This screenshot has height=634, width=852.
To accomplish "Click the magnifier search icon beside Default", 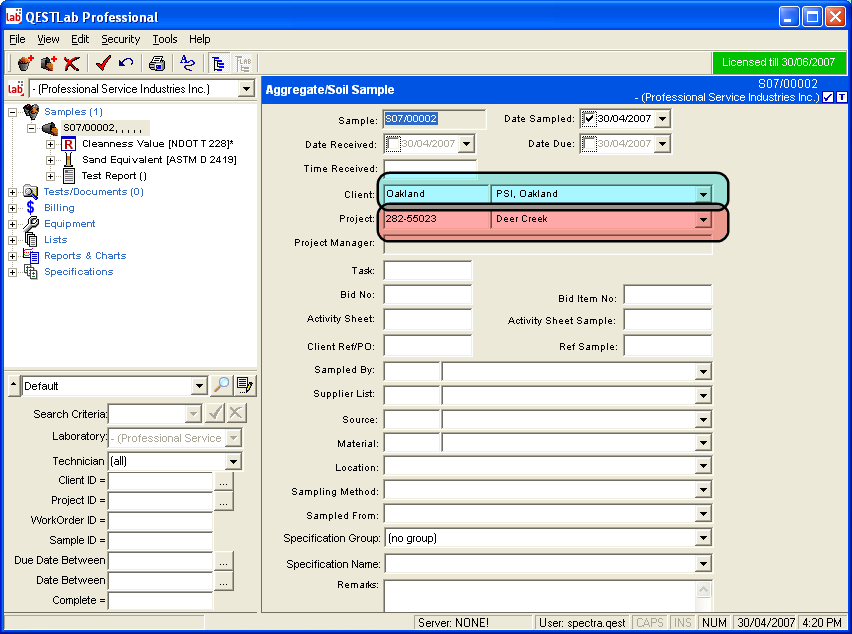I will coord(222,386).
